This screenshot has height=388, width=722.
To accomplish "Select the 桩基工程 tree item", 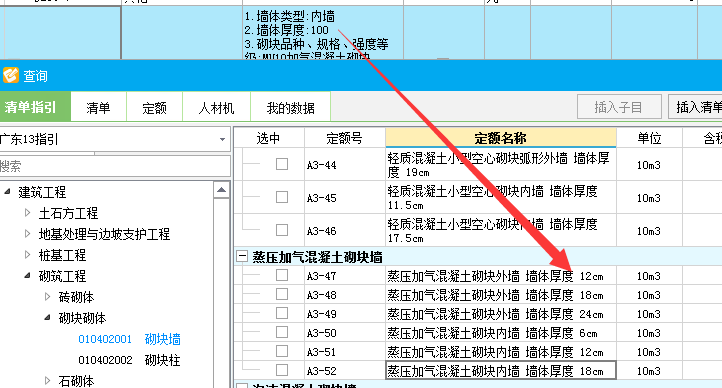I will point(62,255).
